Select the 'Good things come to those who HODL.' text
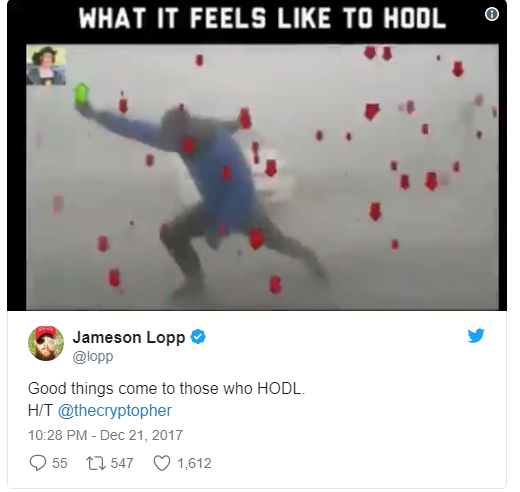Screen dimensions: 520x492 coord(166,389)
